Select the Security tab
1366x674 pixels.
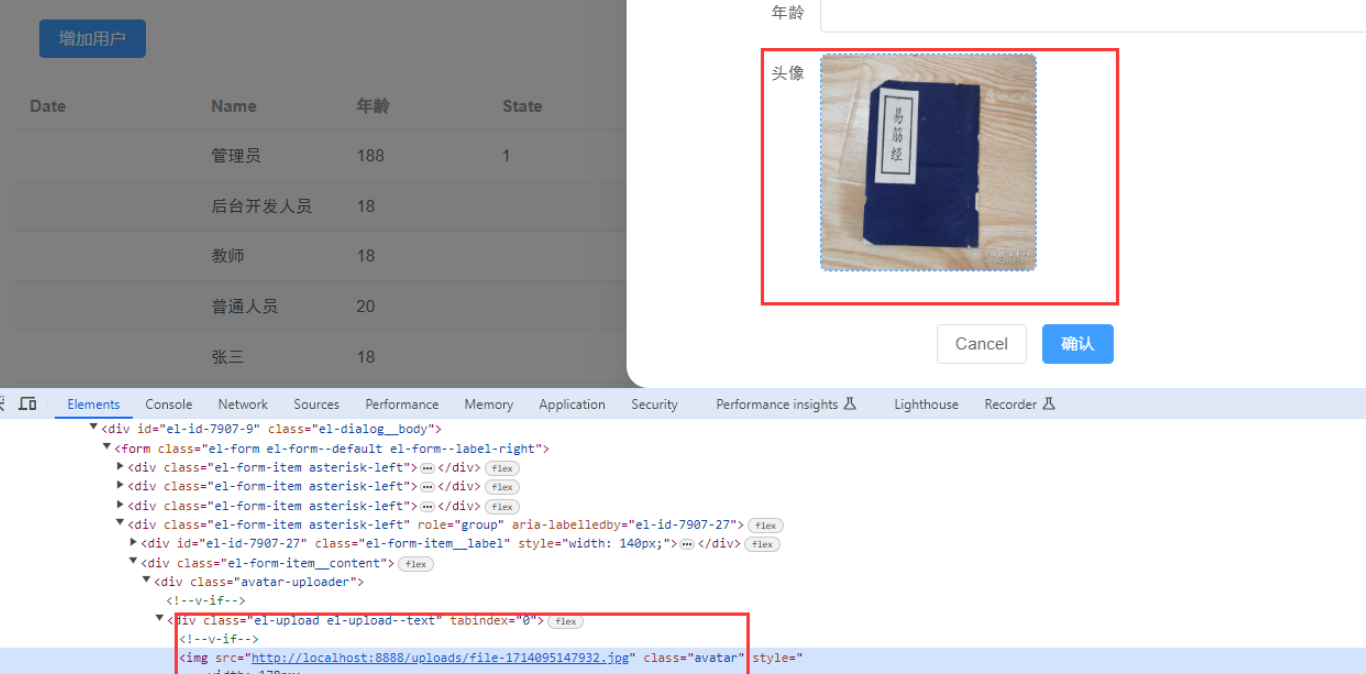[x=654, y=404]
